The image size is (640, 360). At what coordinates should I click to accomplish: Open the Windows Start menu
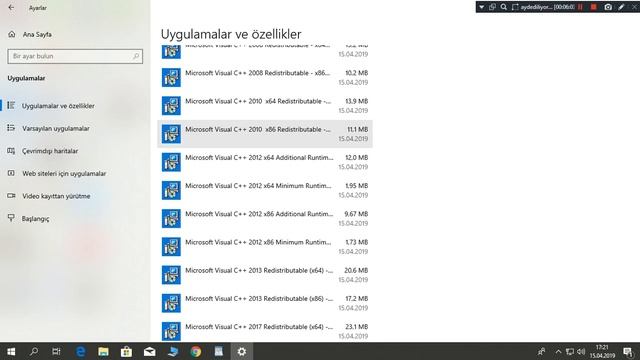[11, 351]
